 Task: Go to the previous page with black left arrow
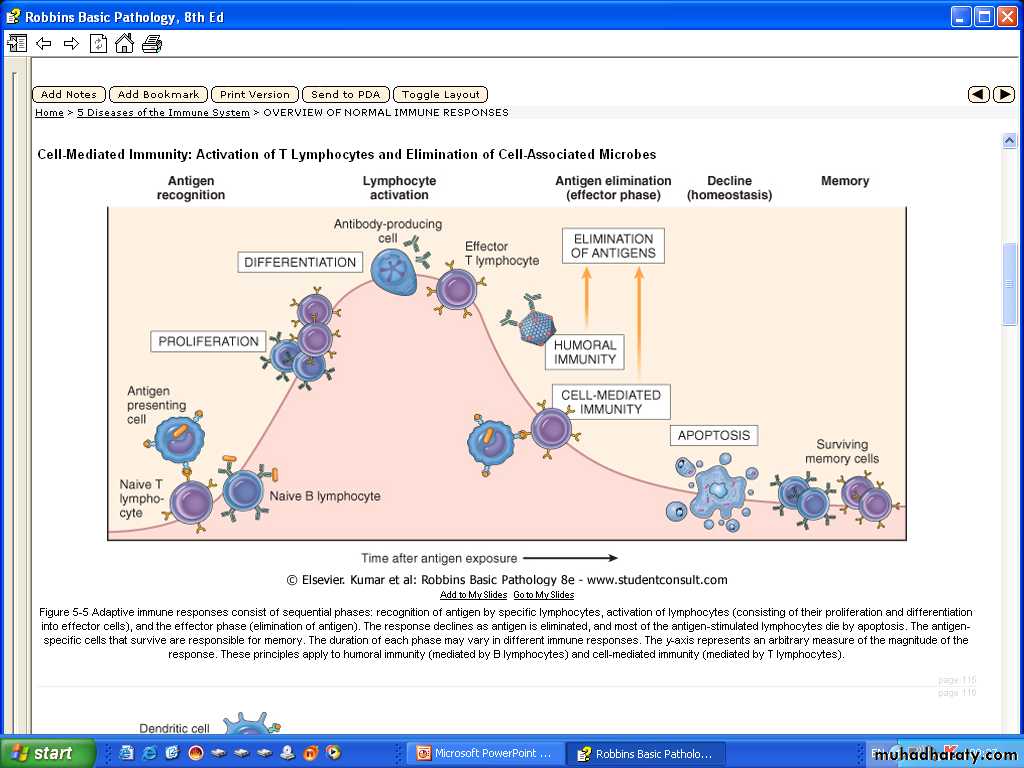[978, 94]
